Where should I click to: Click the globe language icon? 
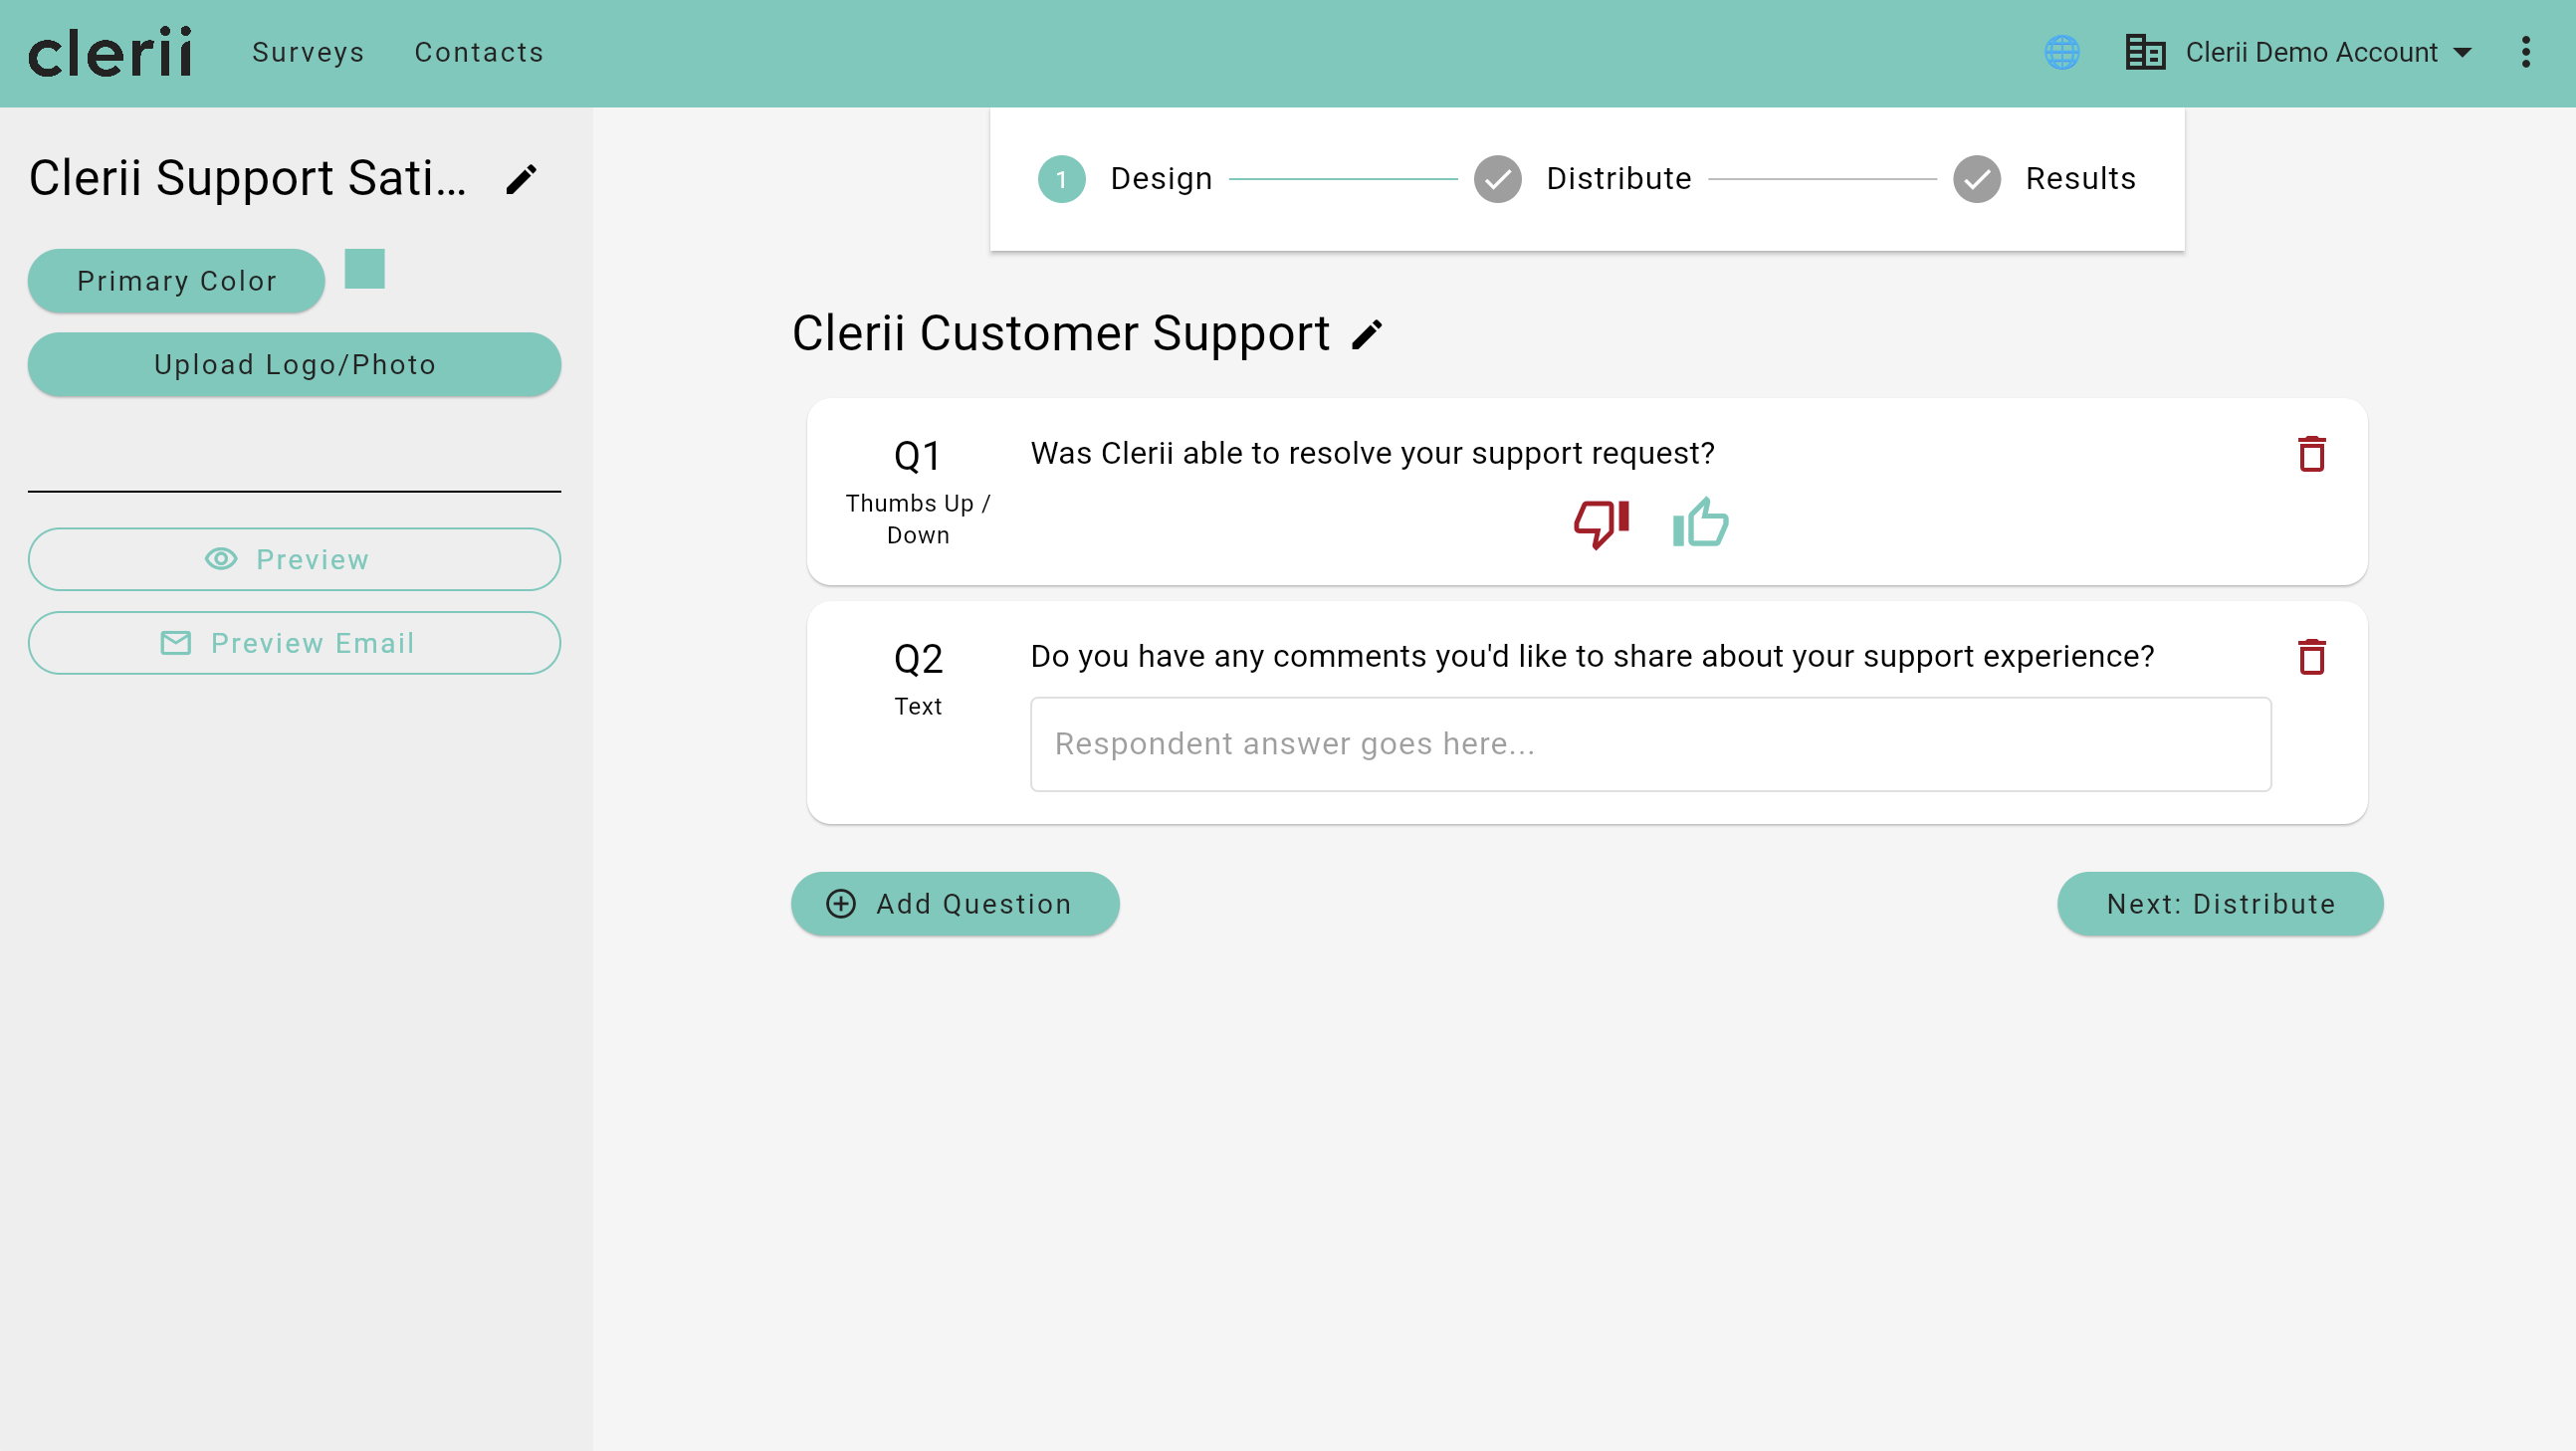click(2061, 52)
